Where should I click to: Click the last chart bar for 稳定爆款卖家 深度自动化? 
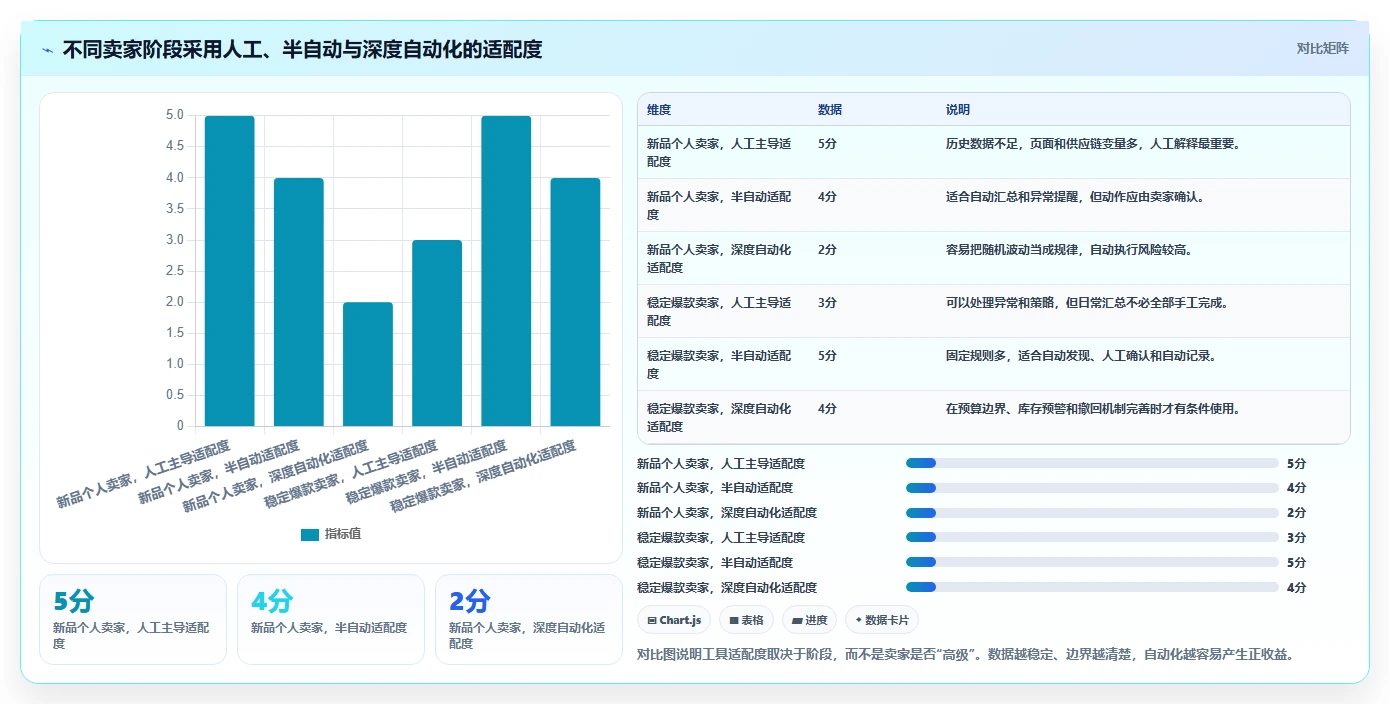pyautogui.click(x=575, y=302)
